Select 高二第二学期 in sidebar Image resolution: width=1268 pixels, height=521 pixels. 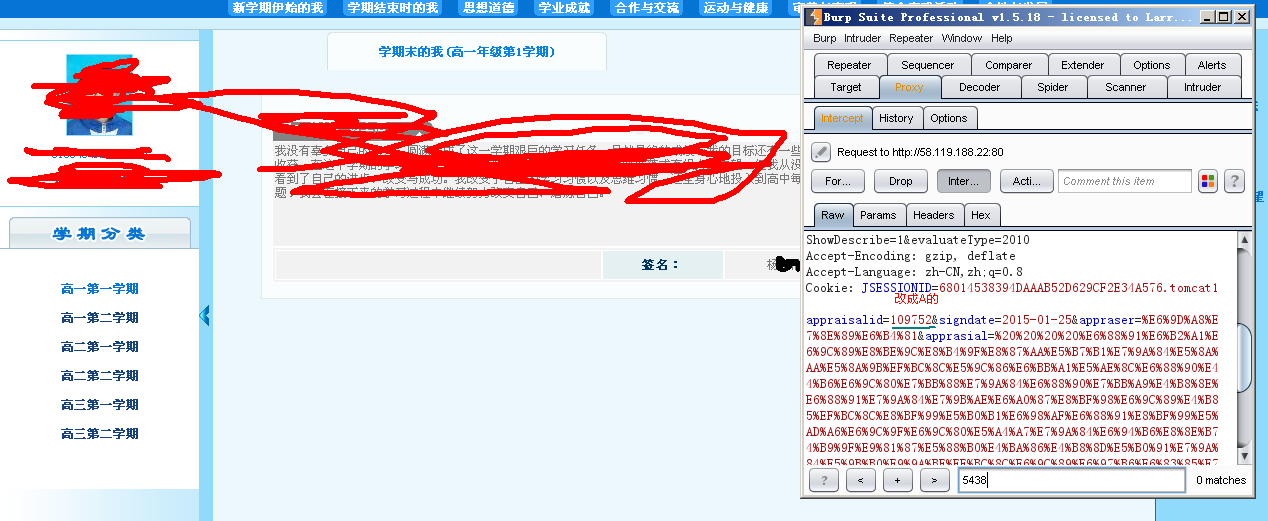pyautogui.click(x=99, y=376)
